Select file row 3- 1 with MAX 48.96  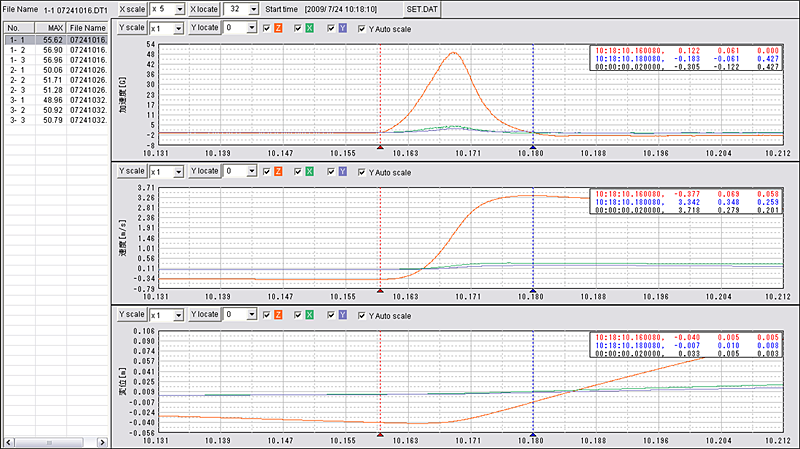point(57,100)
